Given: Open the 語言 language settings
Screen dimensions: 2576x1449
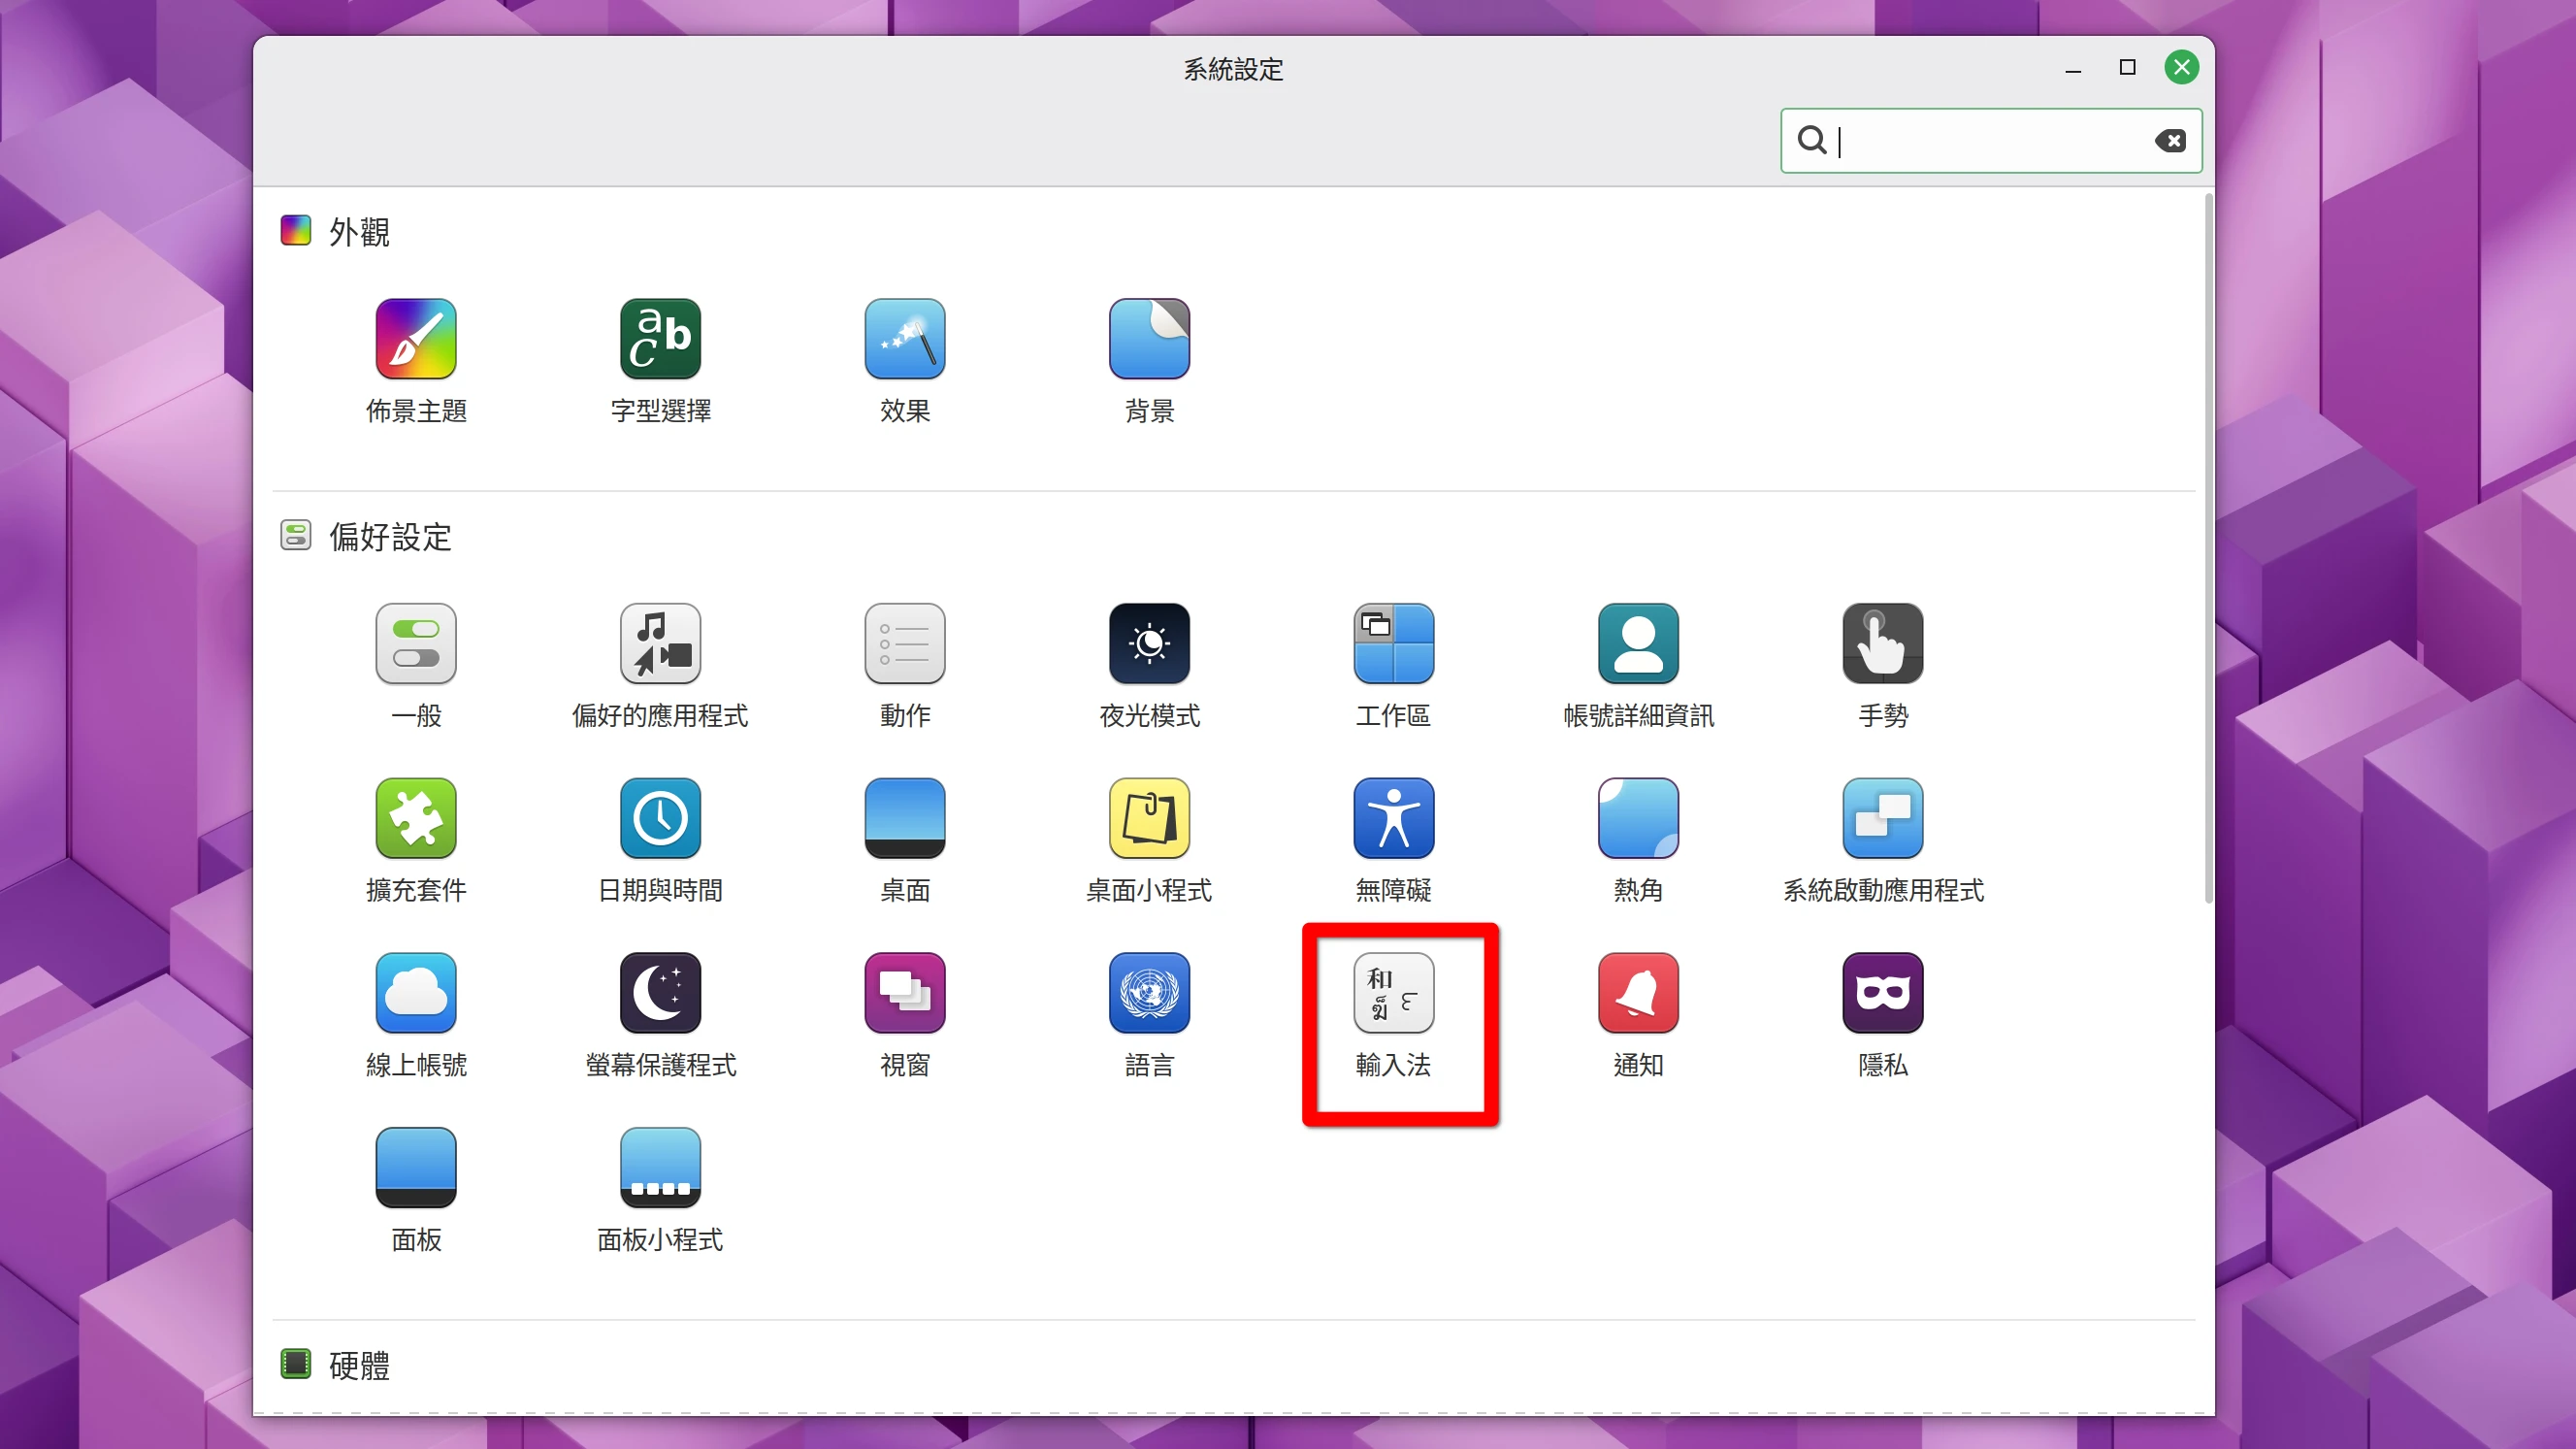Looking at the screenshot, I should coord(1149,1015).
